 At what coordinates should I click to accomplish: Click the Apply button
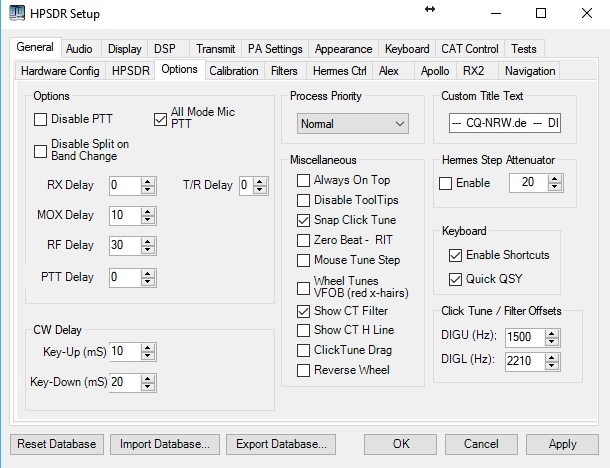[x=562, y=444]
